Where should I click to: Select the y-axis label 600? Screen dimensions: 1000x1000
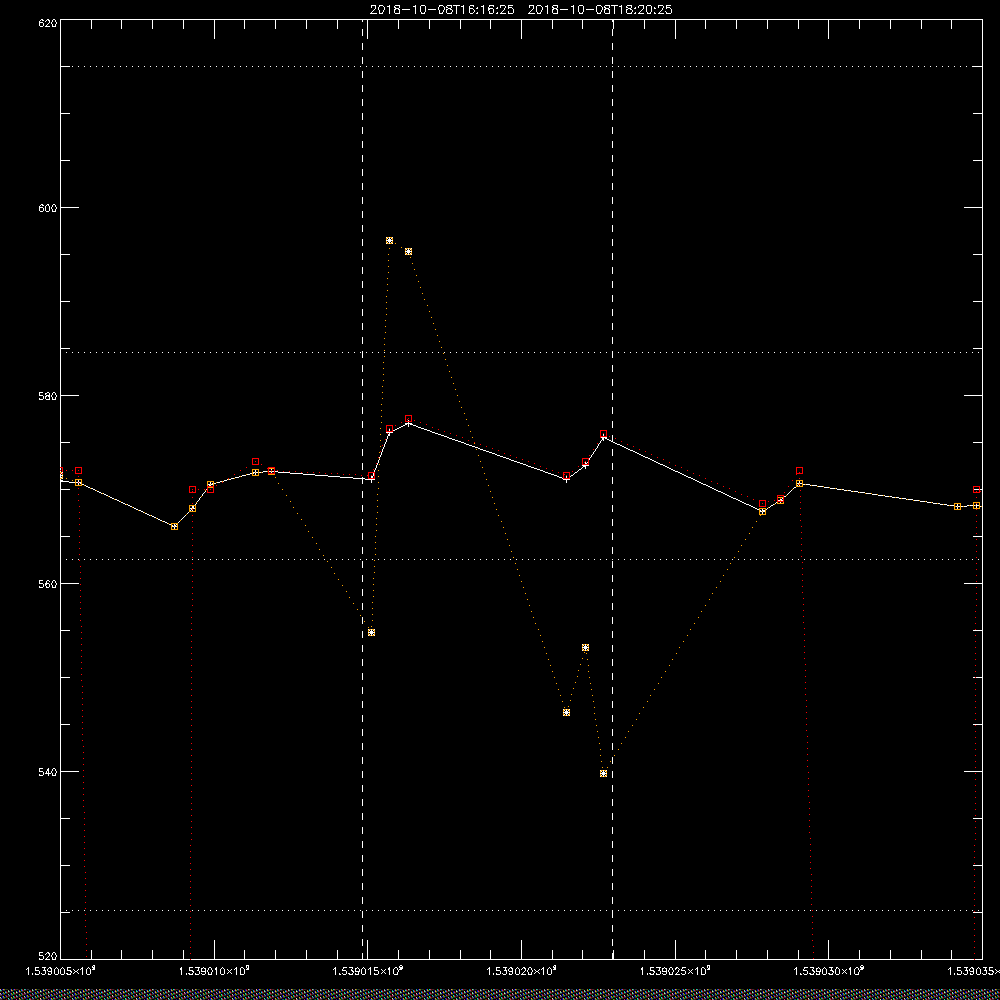[x=48, y=208]
